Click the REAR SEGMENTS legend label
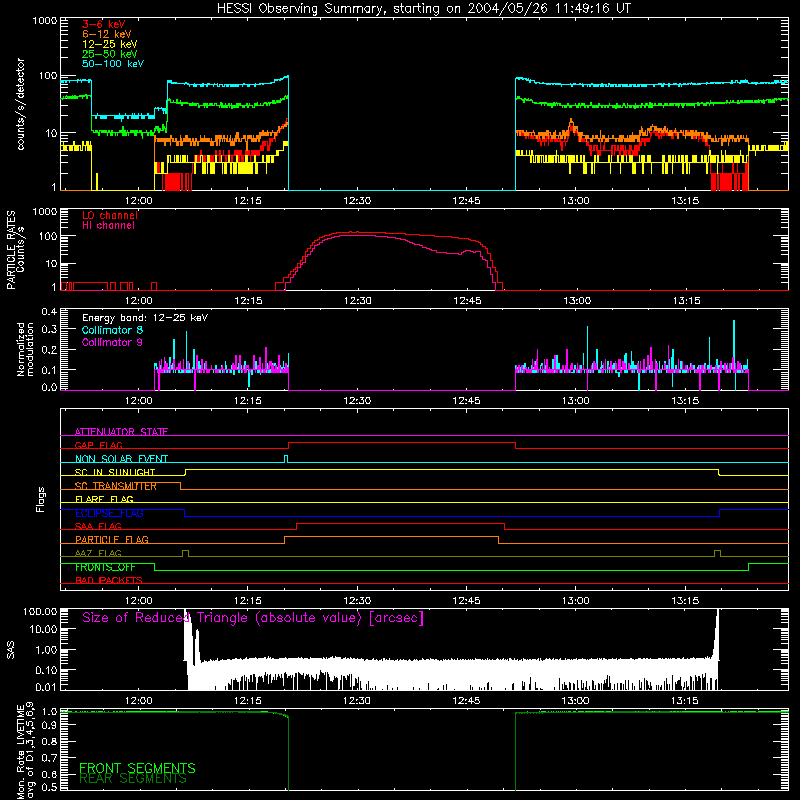This screenshot has height=800, width=800. 133,779
